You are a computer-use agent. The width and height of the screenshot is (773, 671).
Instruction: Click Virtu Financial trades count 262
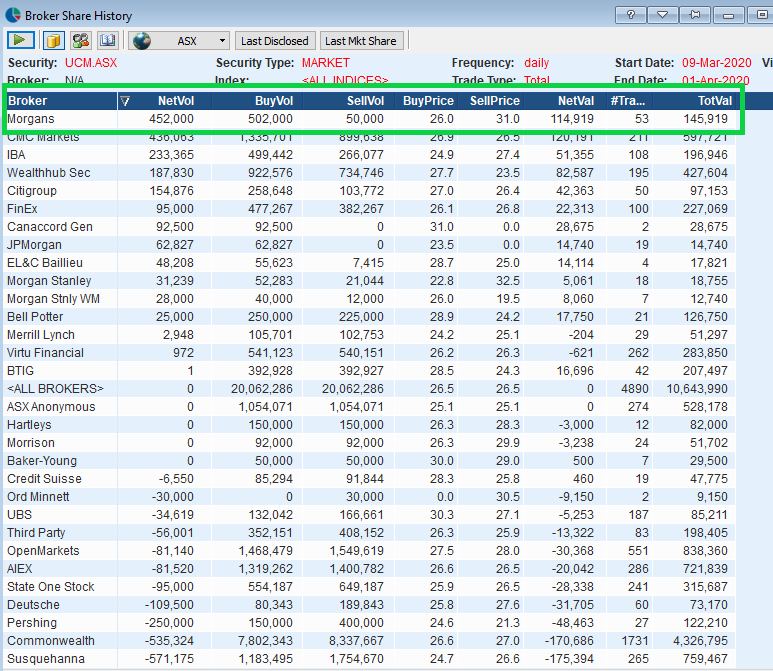tap(638, 353)
